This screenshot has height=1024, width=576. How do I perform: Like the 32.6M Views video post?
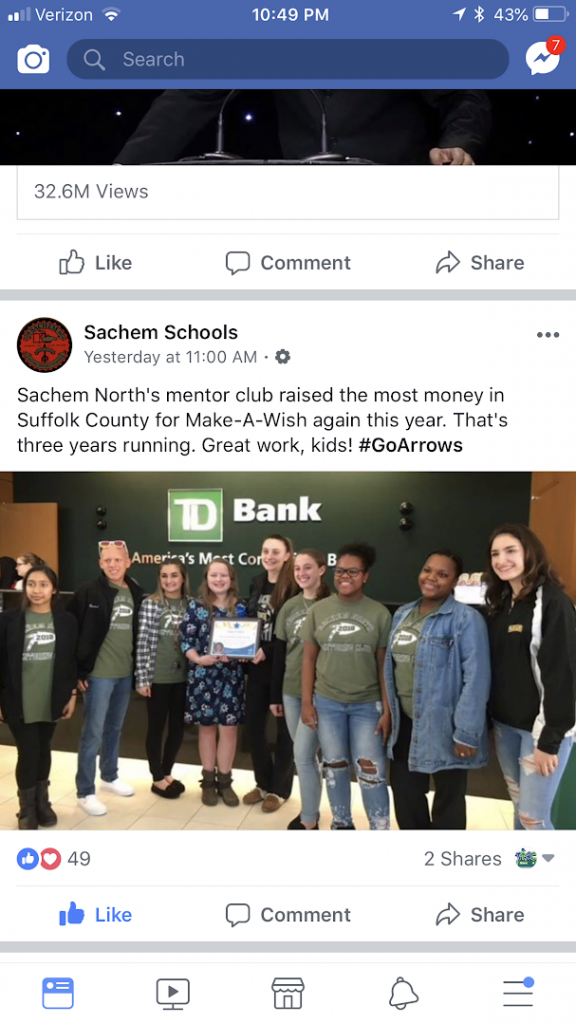(96, 263)
